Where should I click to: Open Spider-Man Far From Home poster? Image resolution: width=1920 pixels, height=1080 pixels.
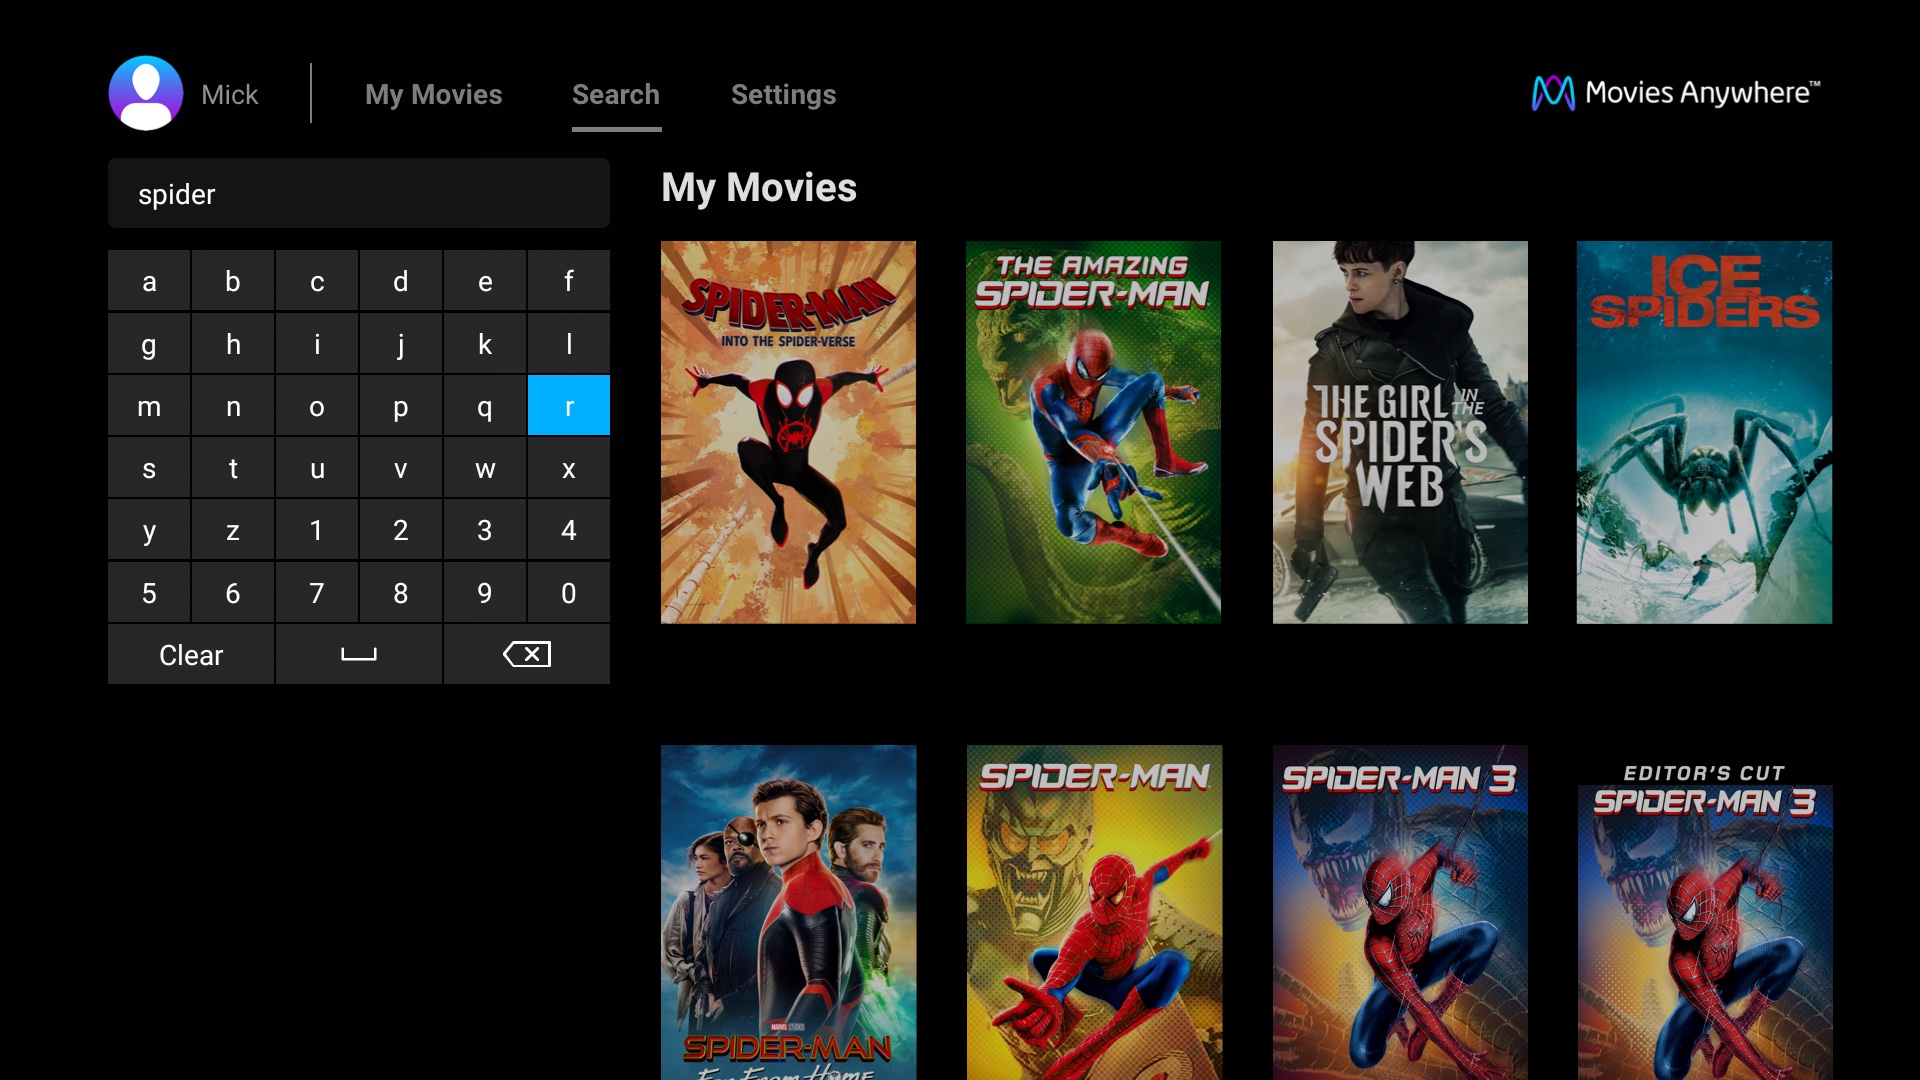tap(788, 910)
